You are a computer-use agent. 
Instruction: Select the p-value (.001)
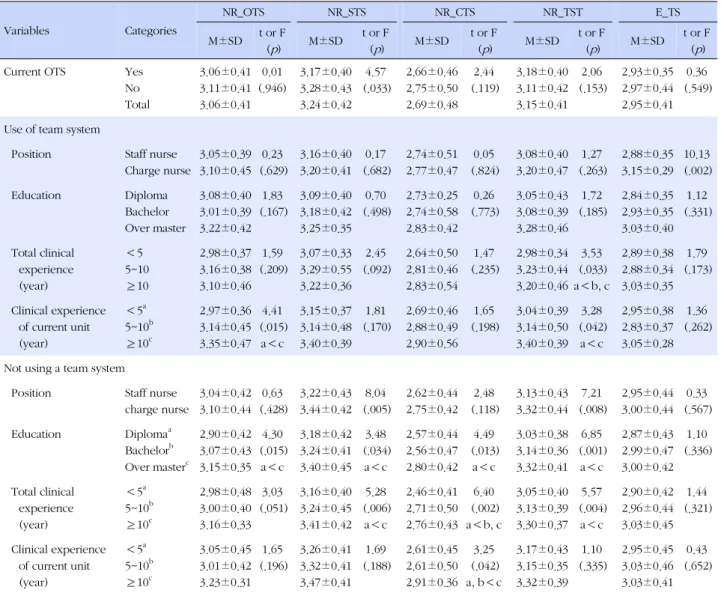point(593,450)
